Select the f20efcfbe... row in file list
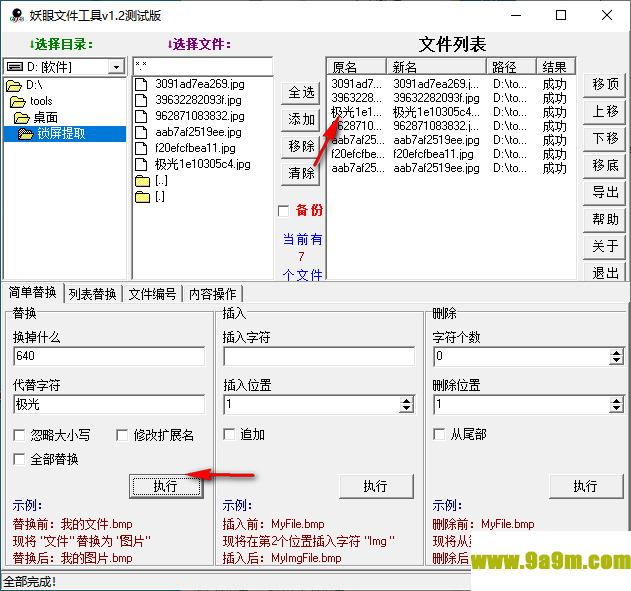Viewport: 631px width, 591px height. (x=450, y=154)
